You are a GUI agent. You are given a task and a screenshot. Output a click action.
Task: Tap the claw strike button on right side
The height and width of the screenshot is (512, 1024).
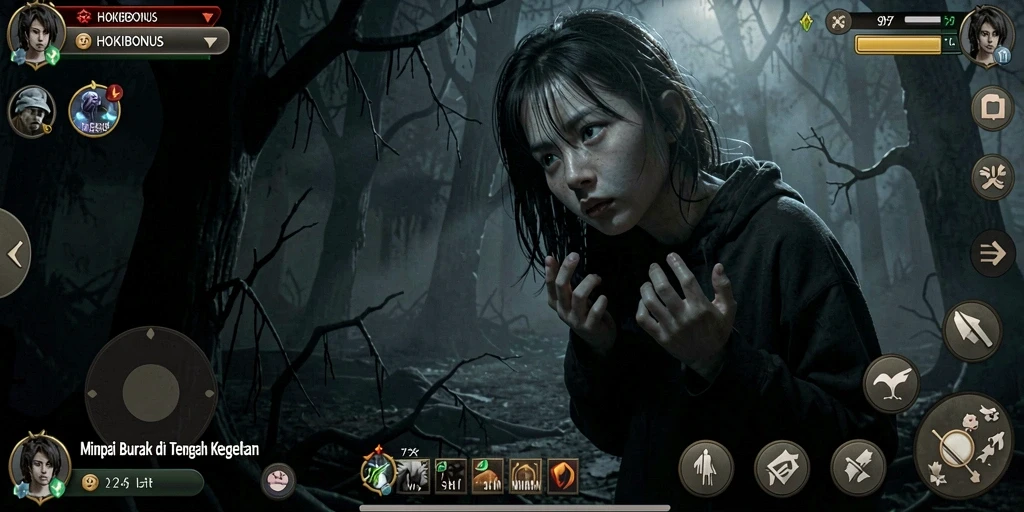992,177
